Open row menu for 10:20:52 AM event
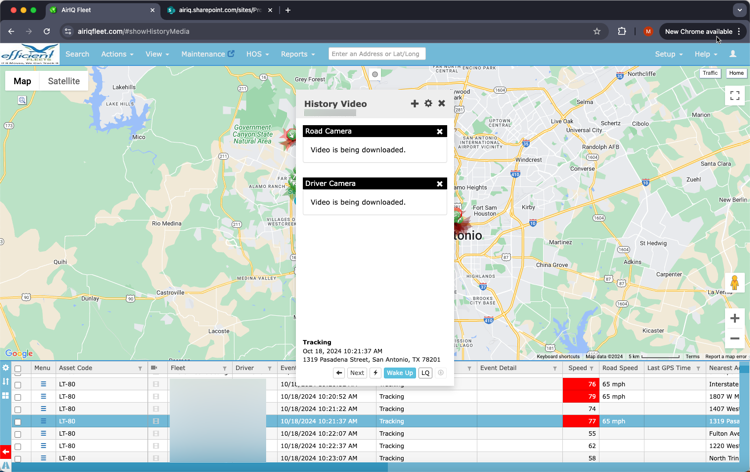This screenshot has width=750, height=472. pos(43,396)
